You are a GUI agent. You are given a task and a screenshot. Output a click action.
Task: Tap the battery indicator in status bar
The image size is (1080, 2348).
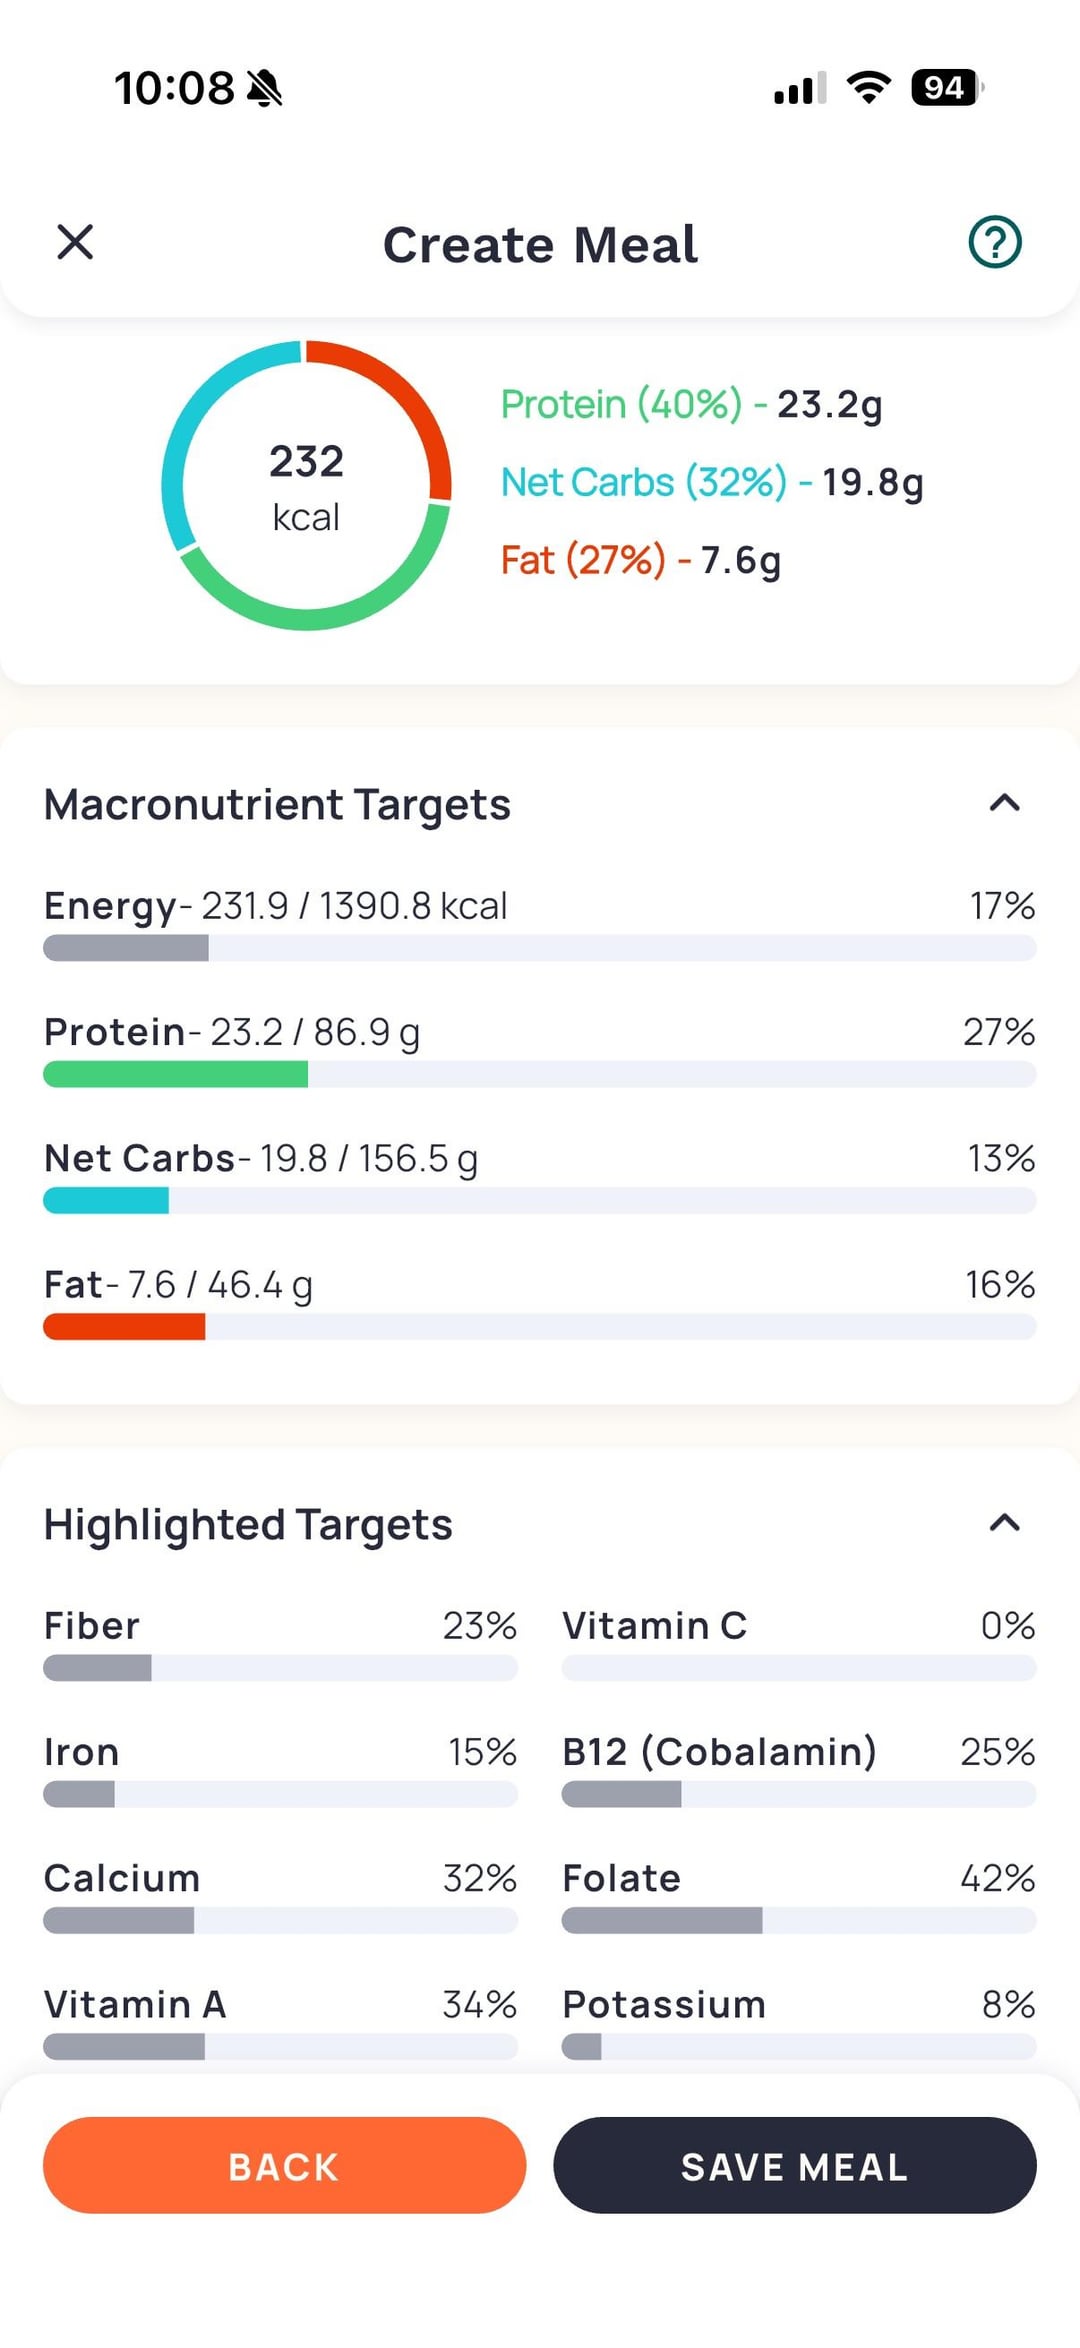944,88
